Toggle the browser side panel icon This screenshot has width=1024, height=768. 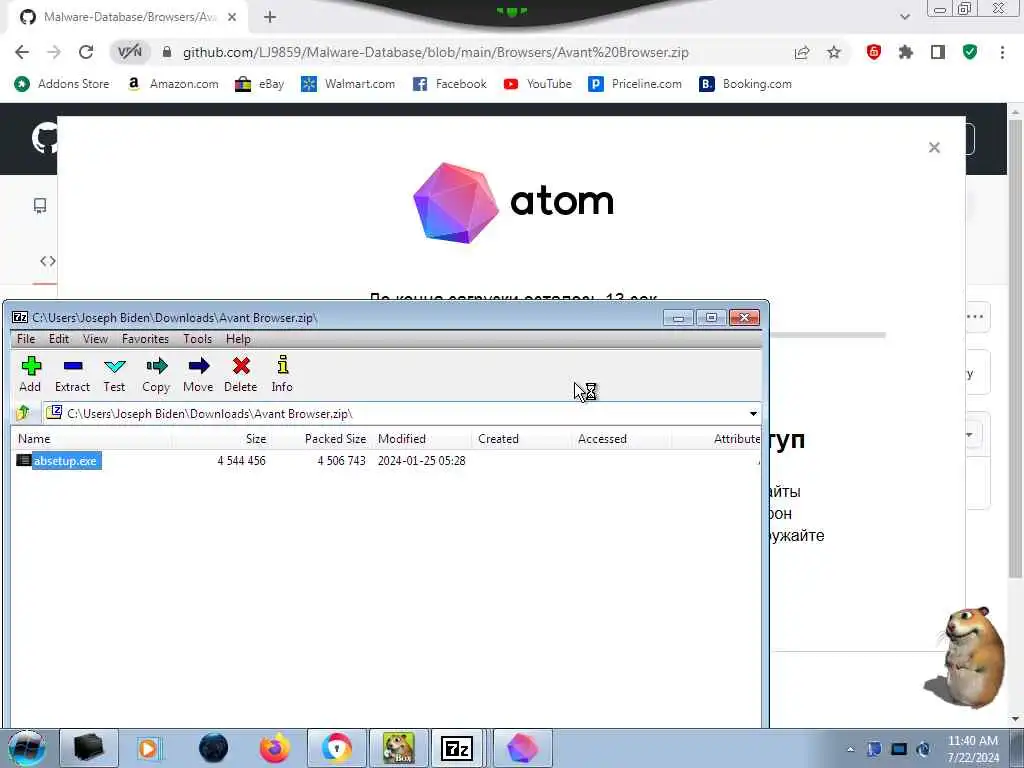click(x=938, y=52)
